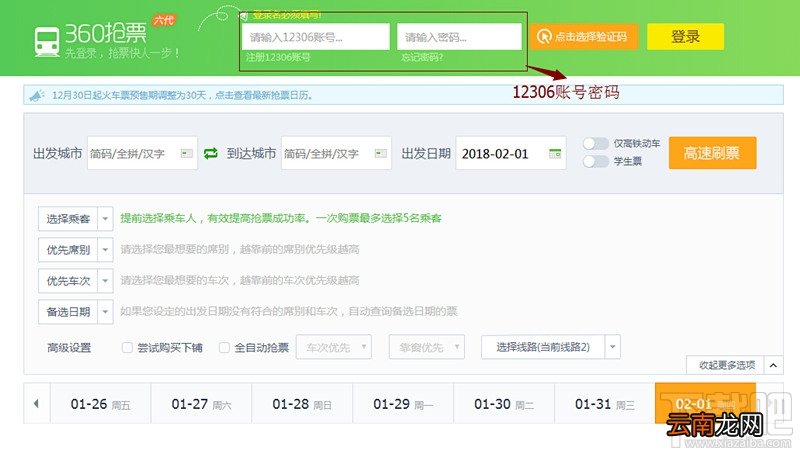Click the 选择乘客 button
This screenshot has height=453, width=800.
click(x=68, y=219)
